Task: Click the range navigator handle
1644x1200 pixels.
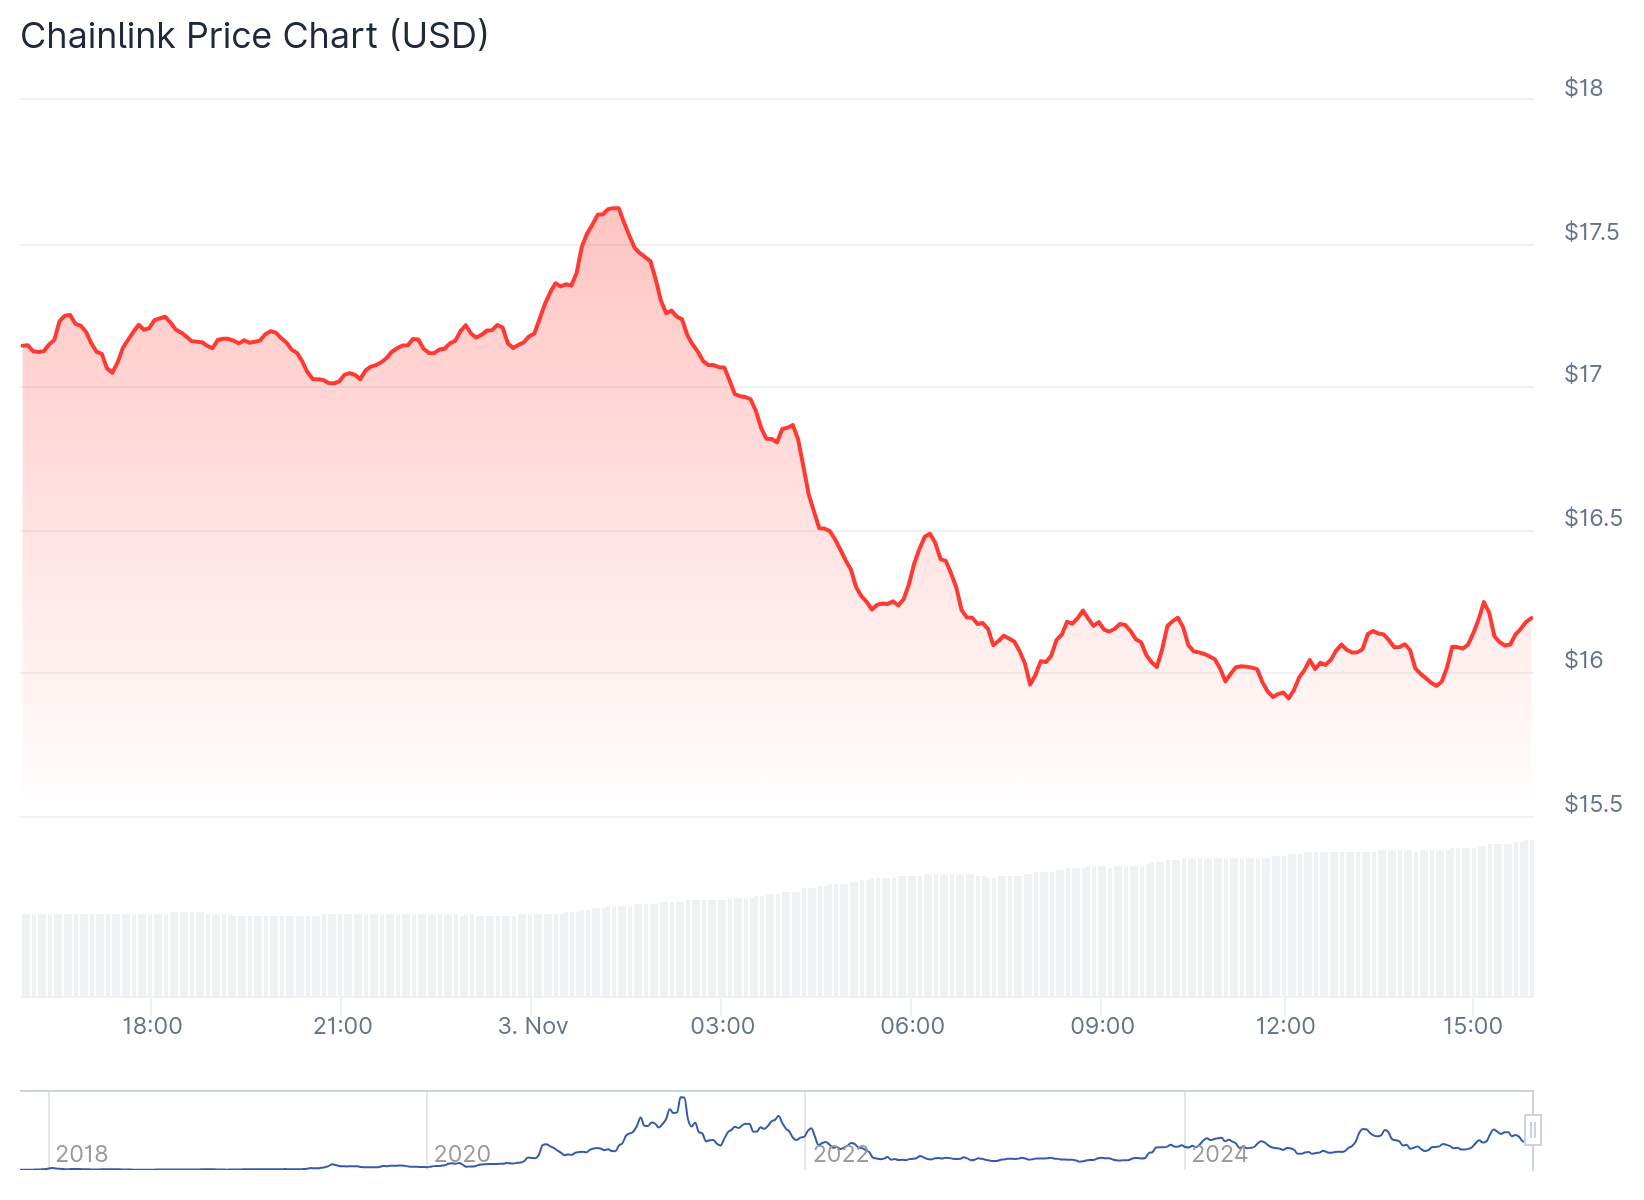Action: click(1533, 1130)
